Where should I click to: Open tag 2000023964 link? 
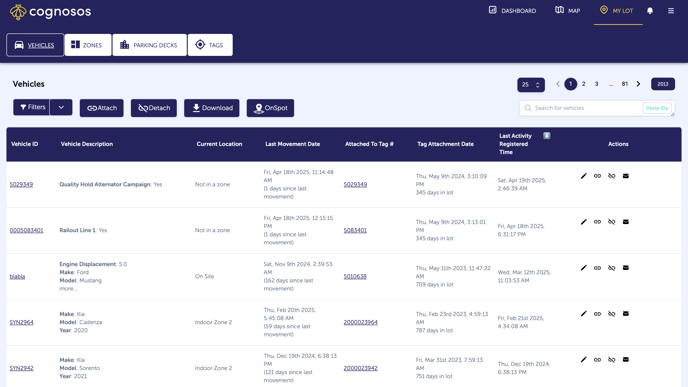pos(361,322)
